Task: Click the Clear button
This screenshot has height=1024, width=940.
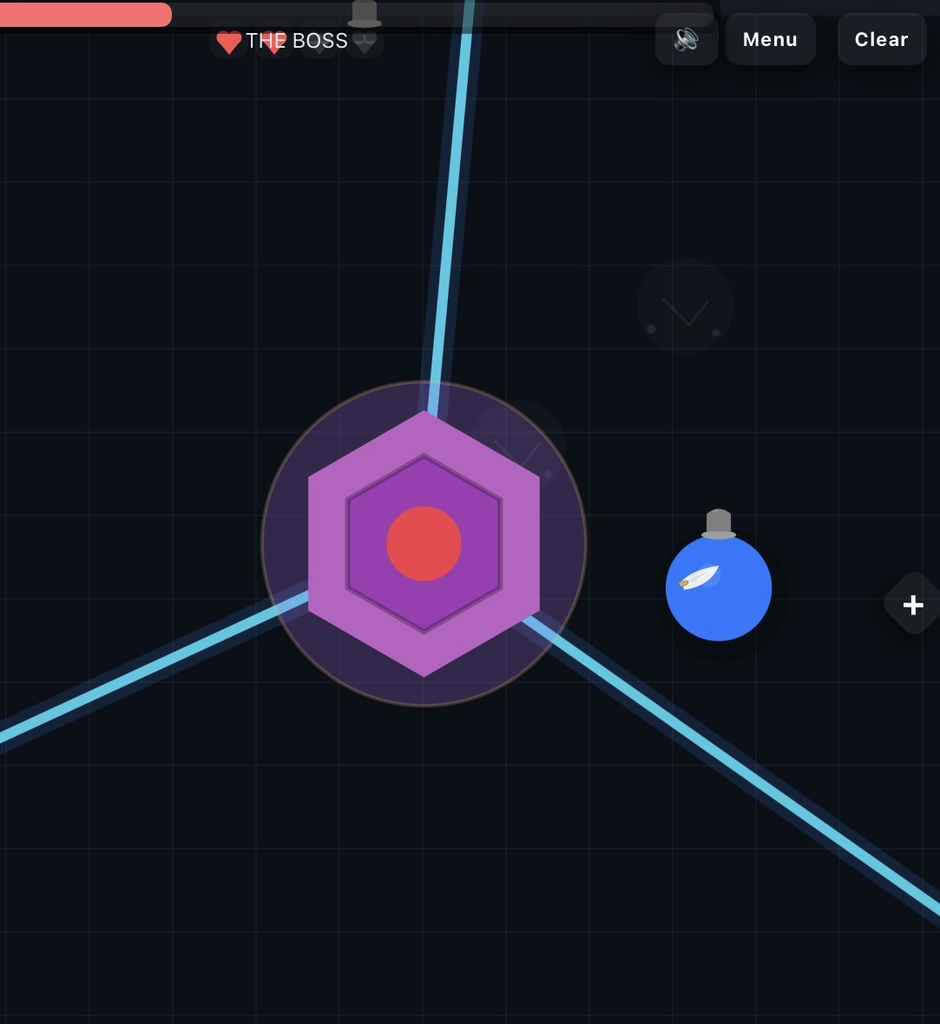Action: tap(881, 39)
